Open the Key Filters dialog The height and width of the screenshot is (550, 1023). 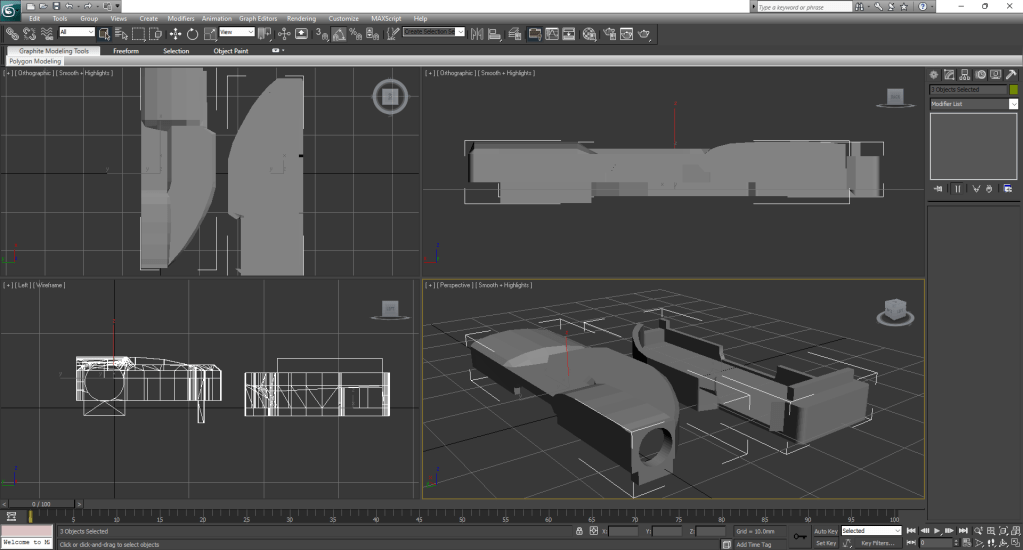point(877,543)
